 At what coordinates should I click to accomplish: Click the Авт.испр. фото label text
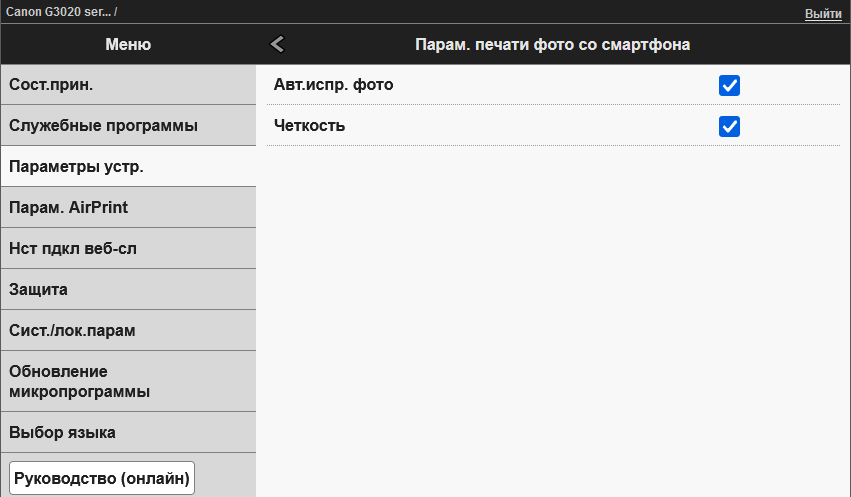(333, 85)
